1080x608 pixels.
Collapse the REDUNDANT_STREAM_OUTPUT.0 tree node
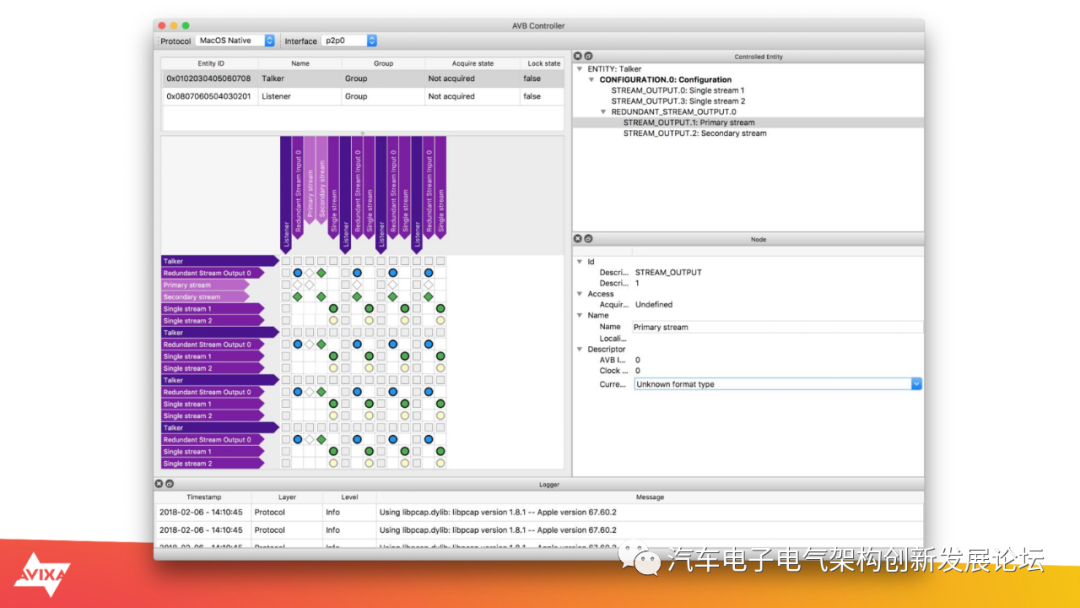603,112
